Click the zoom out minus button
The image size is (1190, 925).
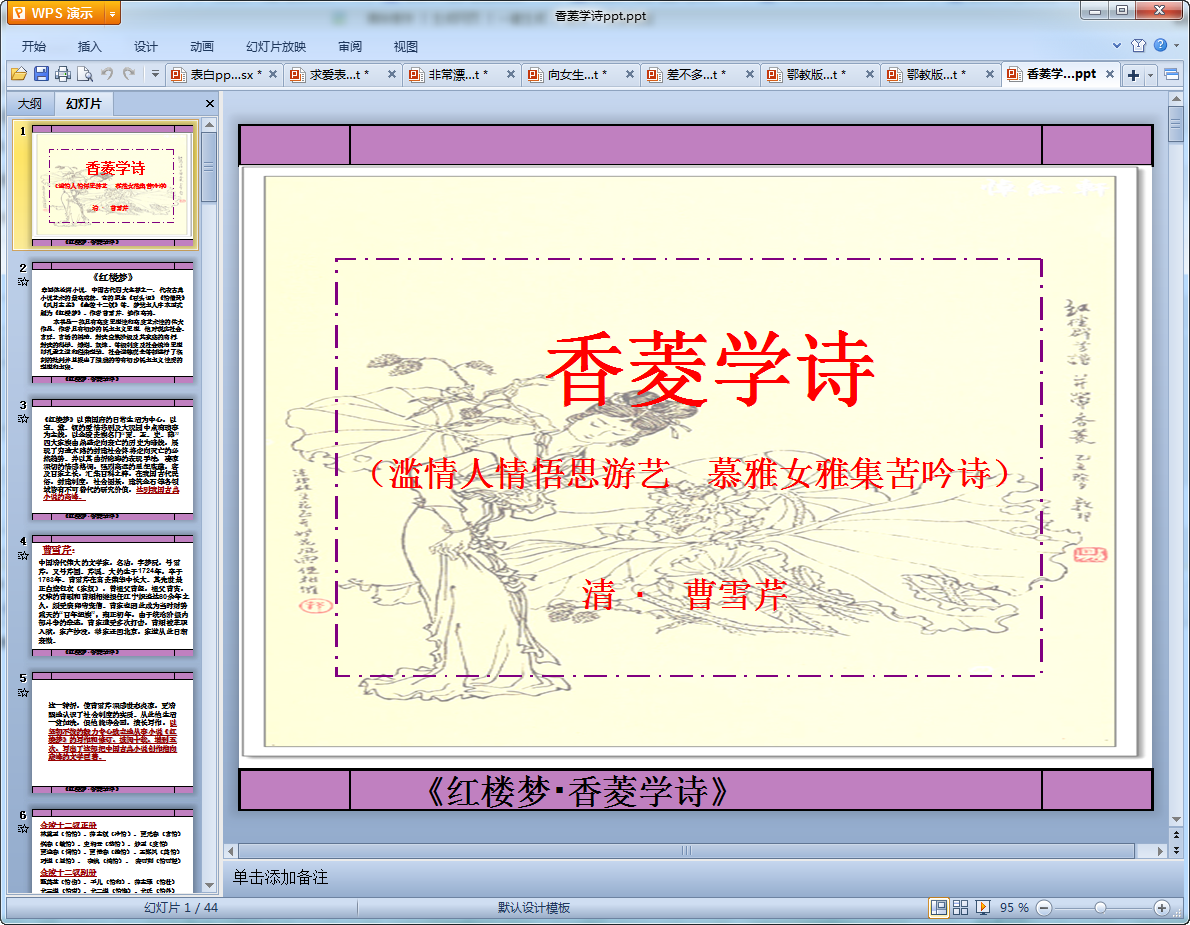pos(1044,908)
